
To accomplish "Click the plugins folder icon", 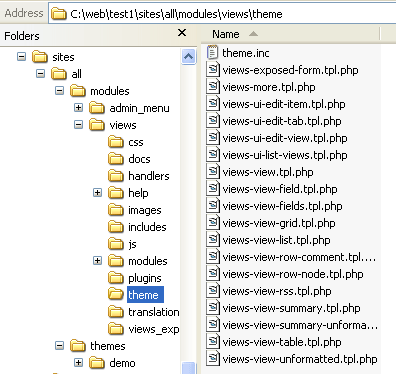I will [x=116, y=278].
